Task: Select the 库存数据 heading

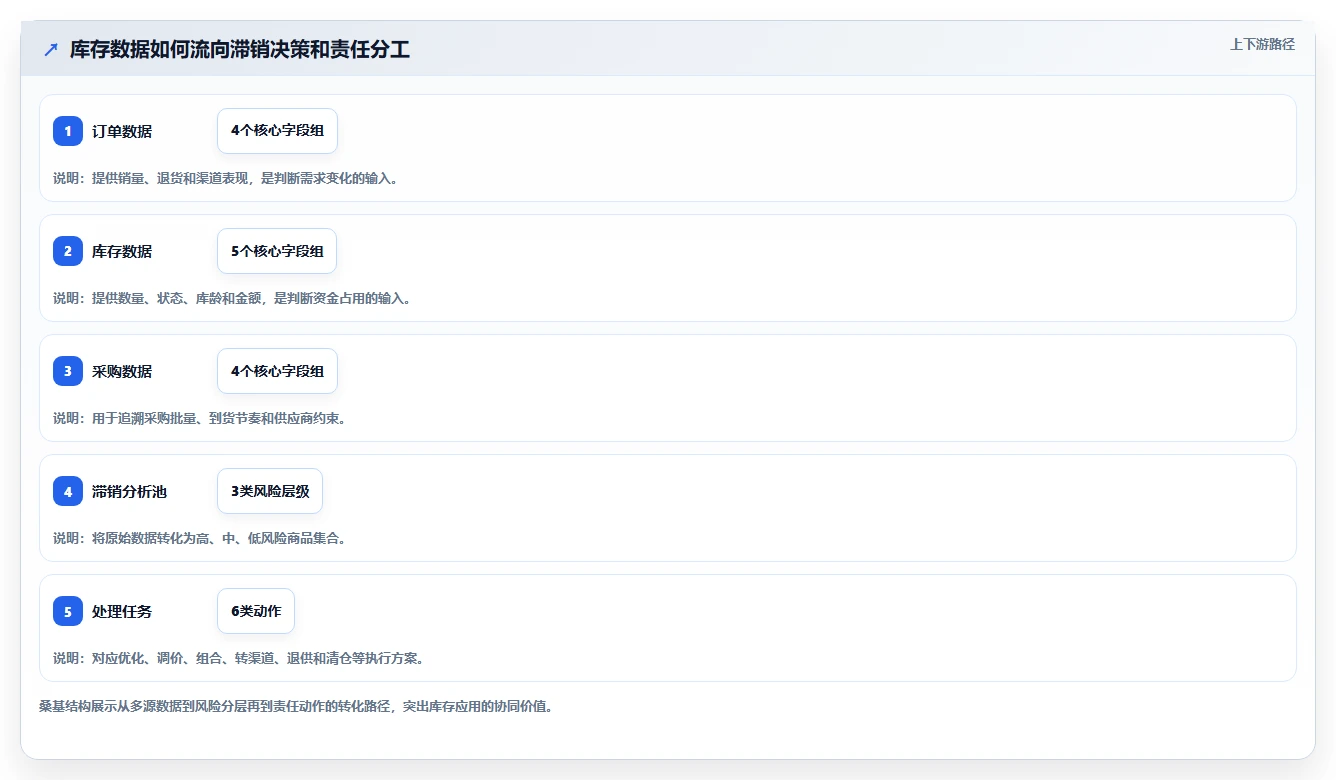Action: (122, 251)
